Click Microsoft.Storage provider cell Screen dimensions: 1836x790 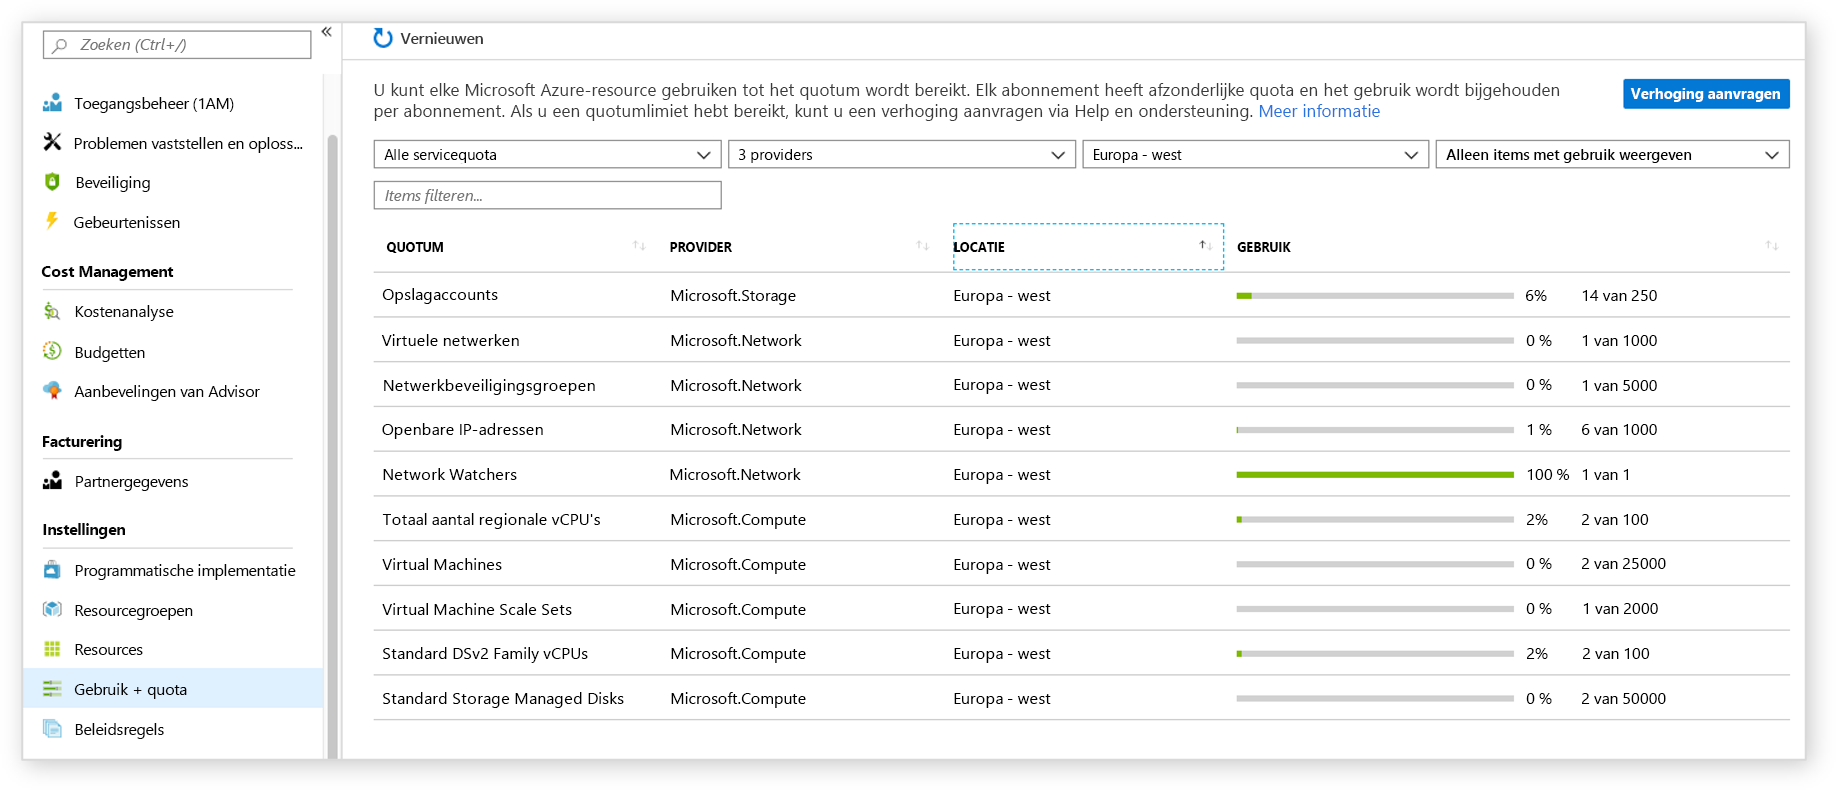click(733, 296)
